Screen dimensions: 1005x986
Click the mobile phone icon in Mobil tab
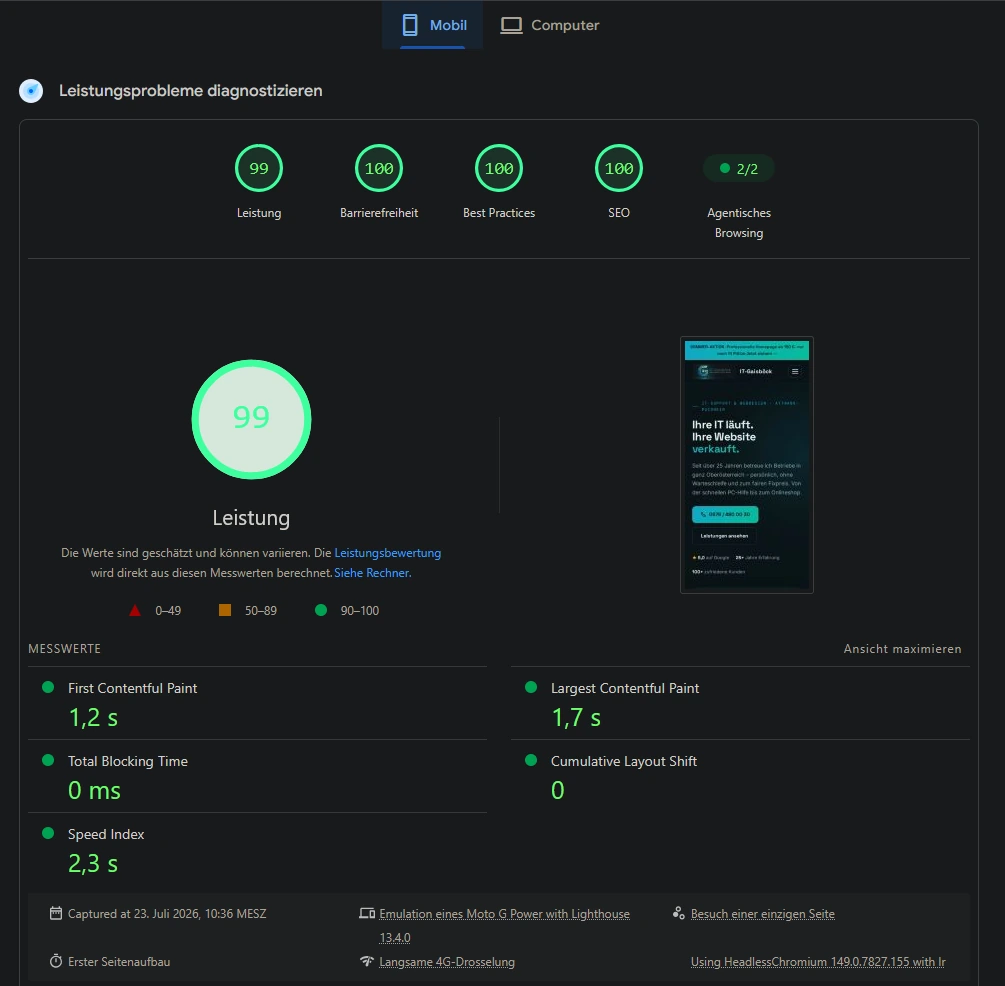tap(410, 25)
